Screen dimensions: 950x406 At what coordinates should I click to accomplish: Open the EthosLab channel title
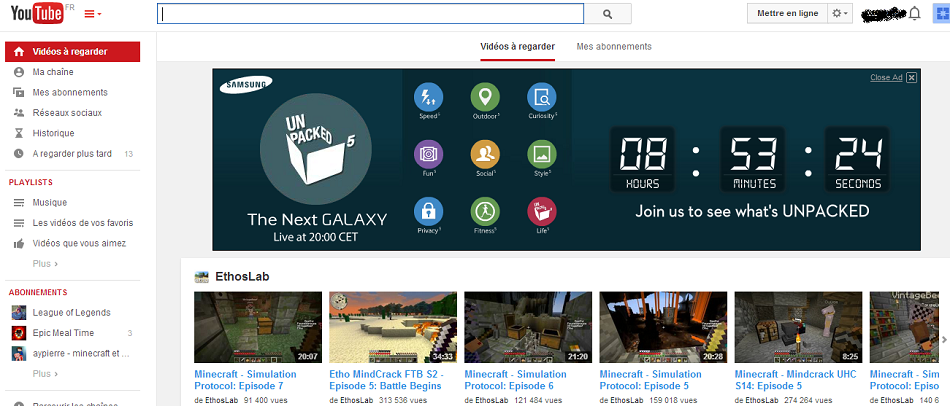242,277
